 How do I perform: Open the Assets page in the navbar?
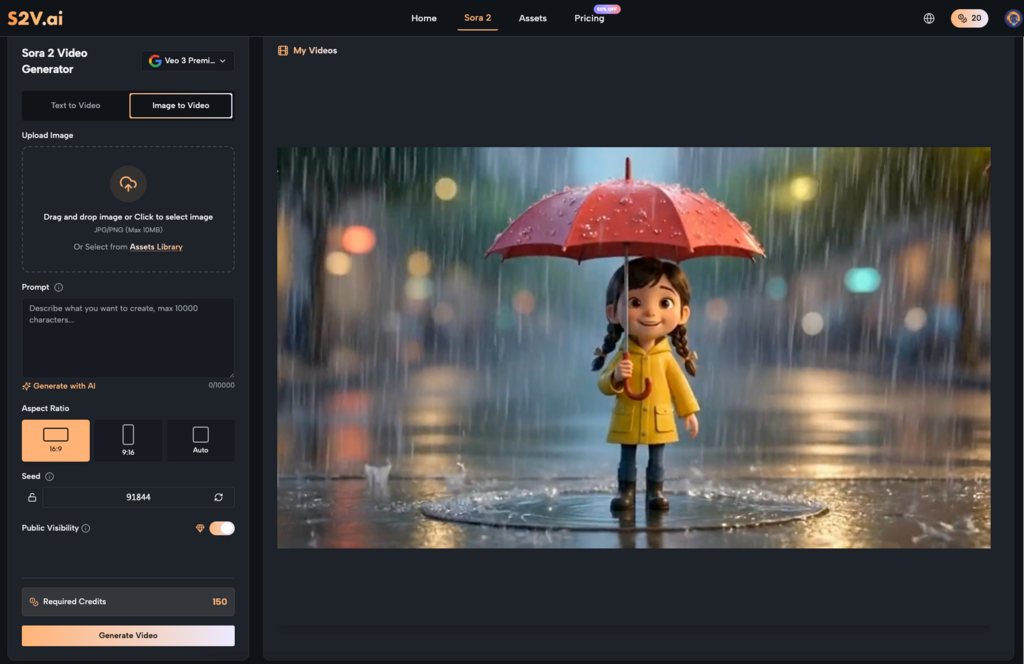pos(532,18)
